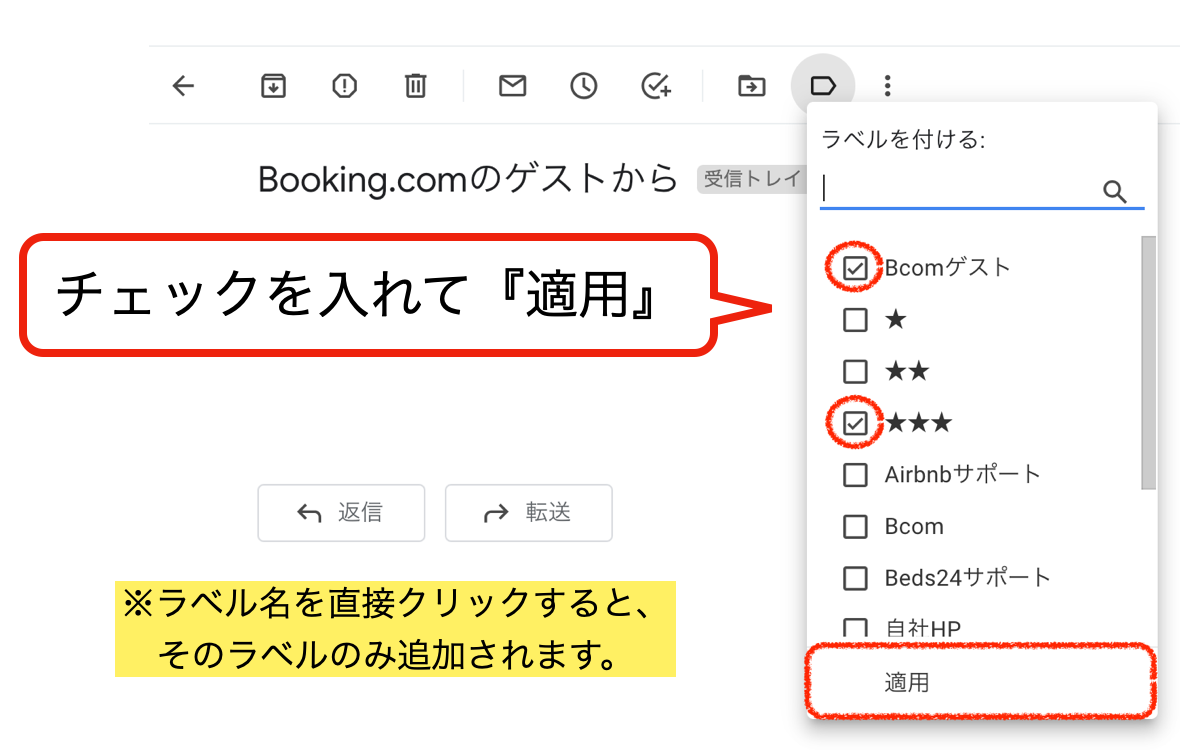Image resolution: width=1180 pixels, height=750 pixels.
Task: Click the label tag icon in toolbar
Action: pyautogui.click(x=822, y=86)
